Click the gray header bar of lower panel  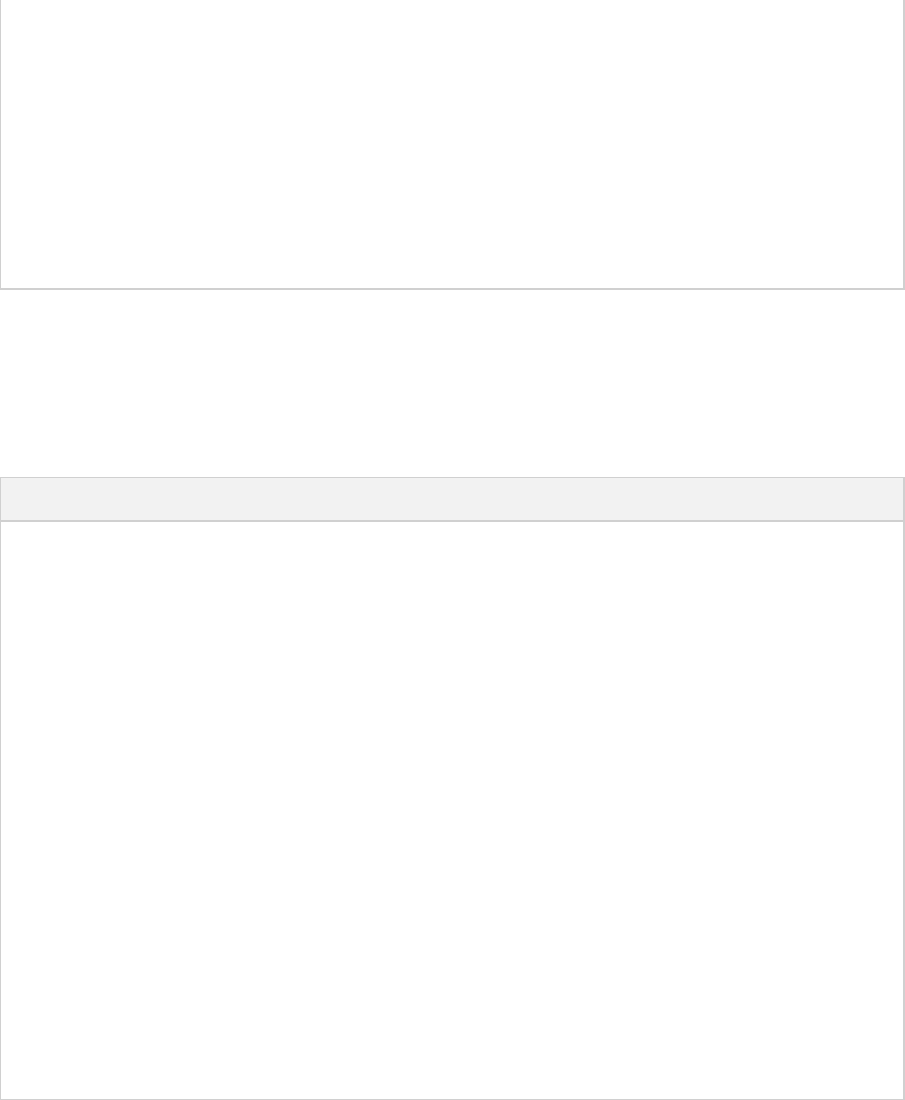coord(452,499)
